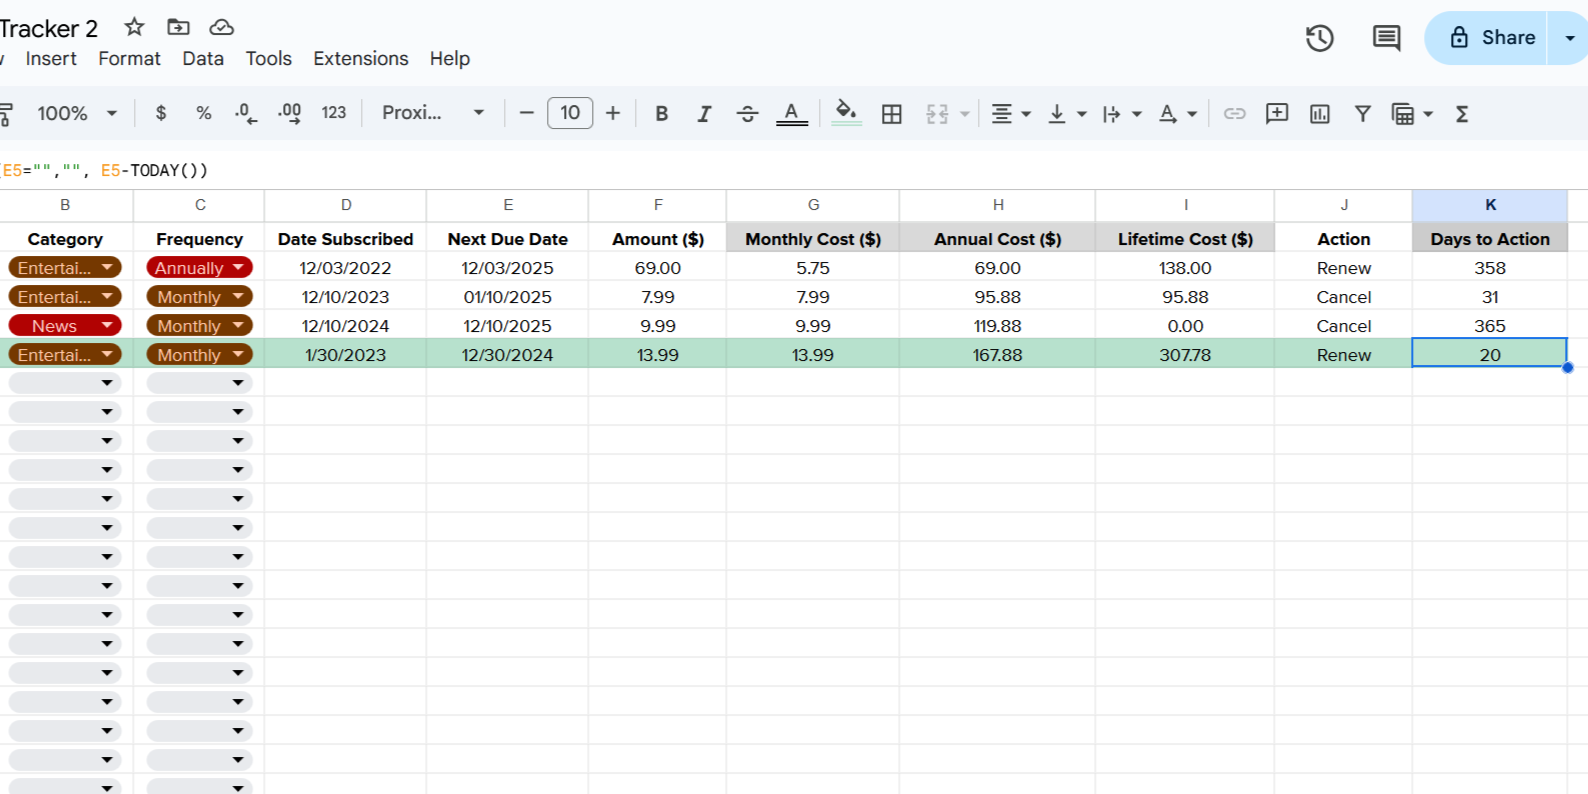The image size is (1588, 794).
Task: Open vertical align options
Action: pyautogui.click(x=1066, y=113)
